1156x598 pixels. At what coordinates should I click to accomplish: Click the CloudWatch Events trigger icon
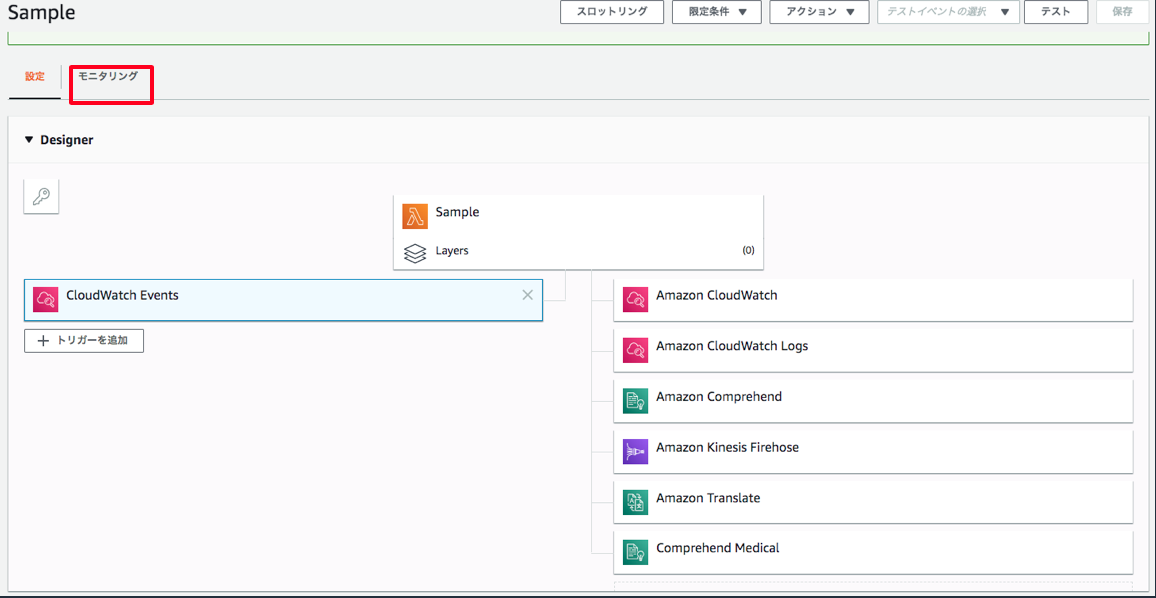coord(46,299)
